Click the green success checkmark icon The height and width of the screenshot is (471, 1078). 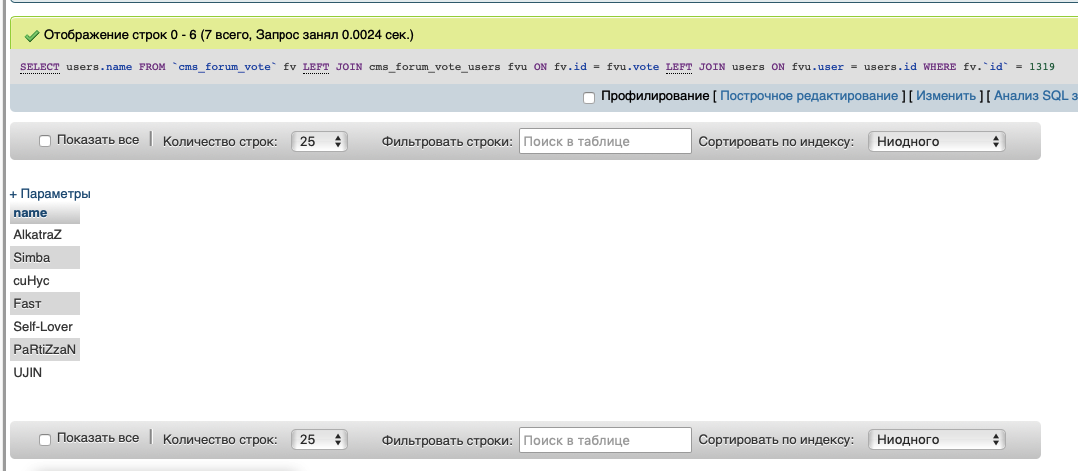[x=31, y=34]
